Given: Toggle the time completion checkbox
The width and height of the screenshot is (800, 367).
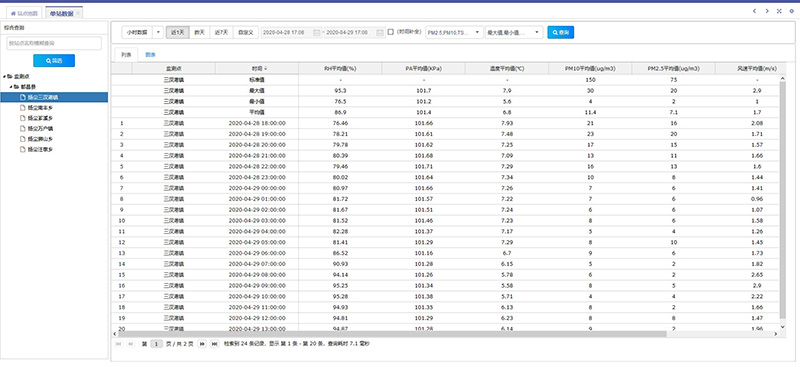Looking at the screenshot, I should pos(391,32).
